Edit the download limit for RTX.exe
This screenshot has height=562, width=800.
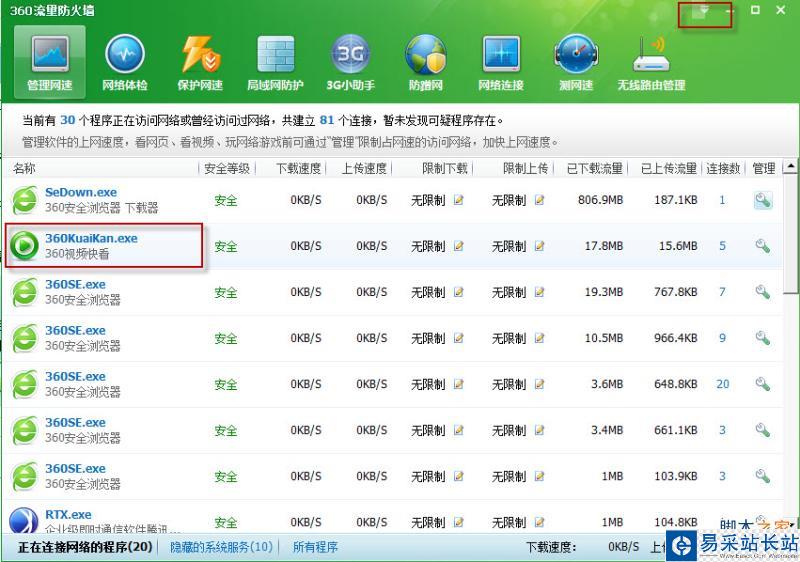pyautogui.click(x=459, y=522)
